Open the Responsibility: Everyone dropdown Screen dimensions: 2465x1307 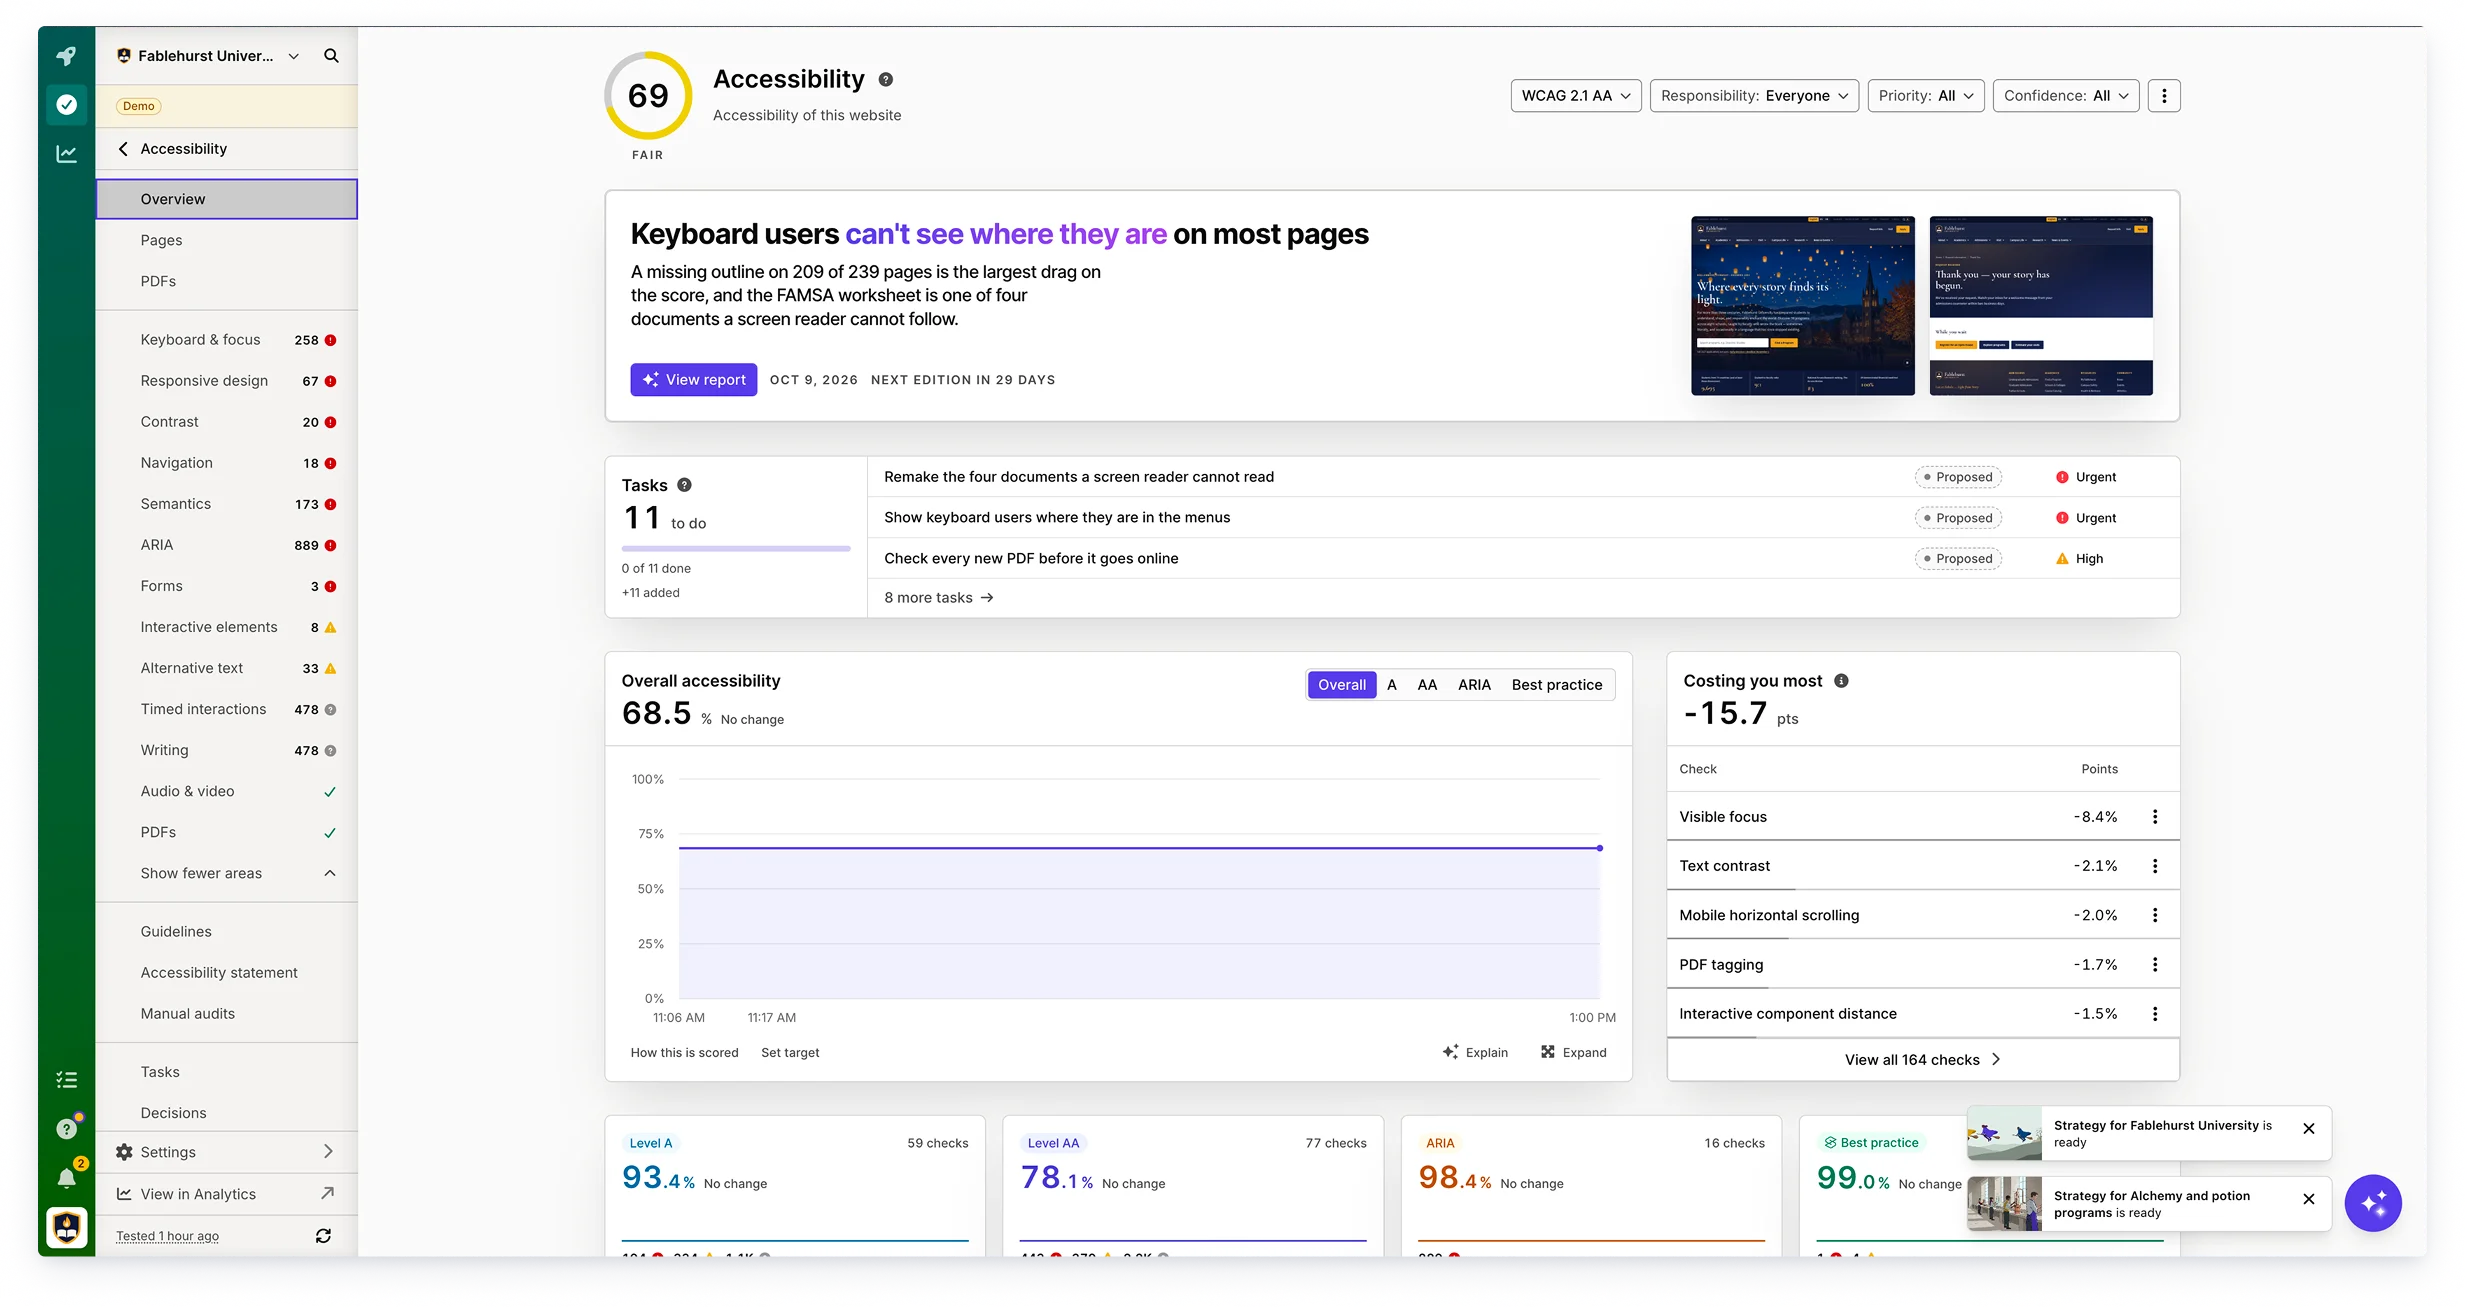click(1754, 96)
